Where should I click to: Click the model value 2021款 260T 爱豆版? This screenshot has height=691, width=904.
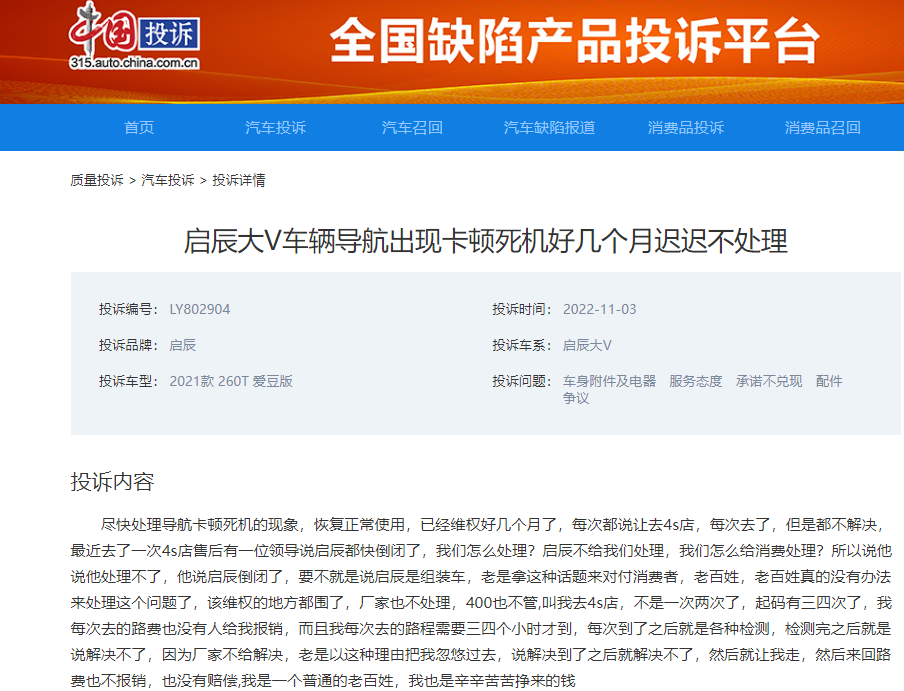pos(231,382)
